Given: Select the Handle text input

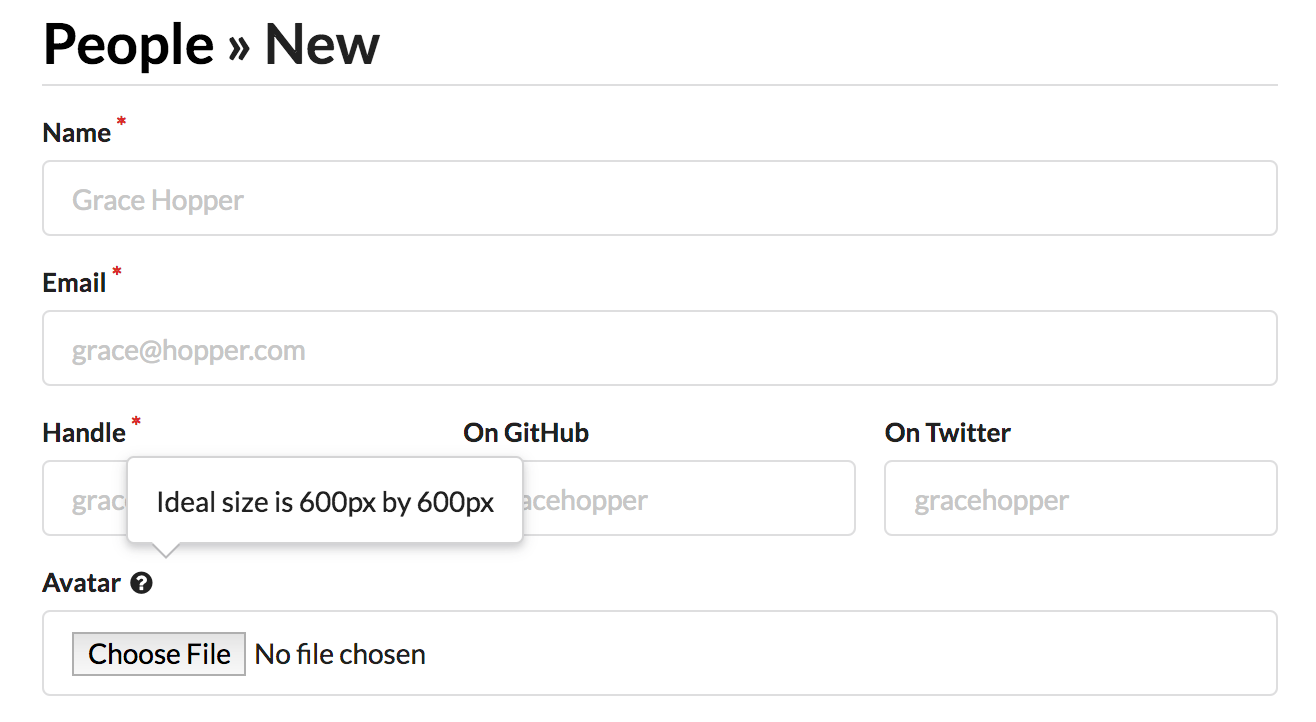Looking at the screenshot, I should pyautogui.click(x=84, y=498).
